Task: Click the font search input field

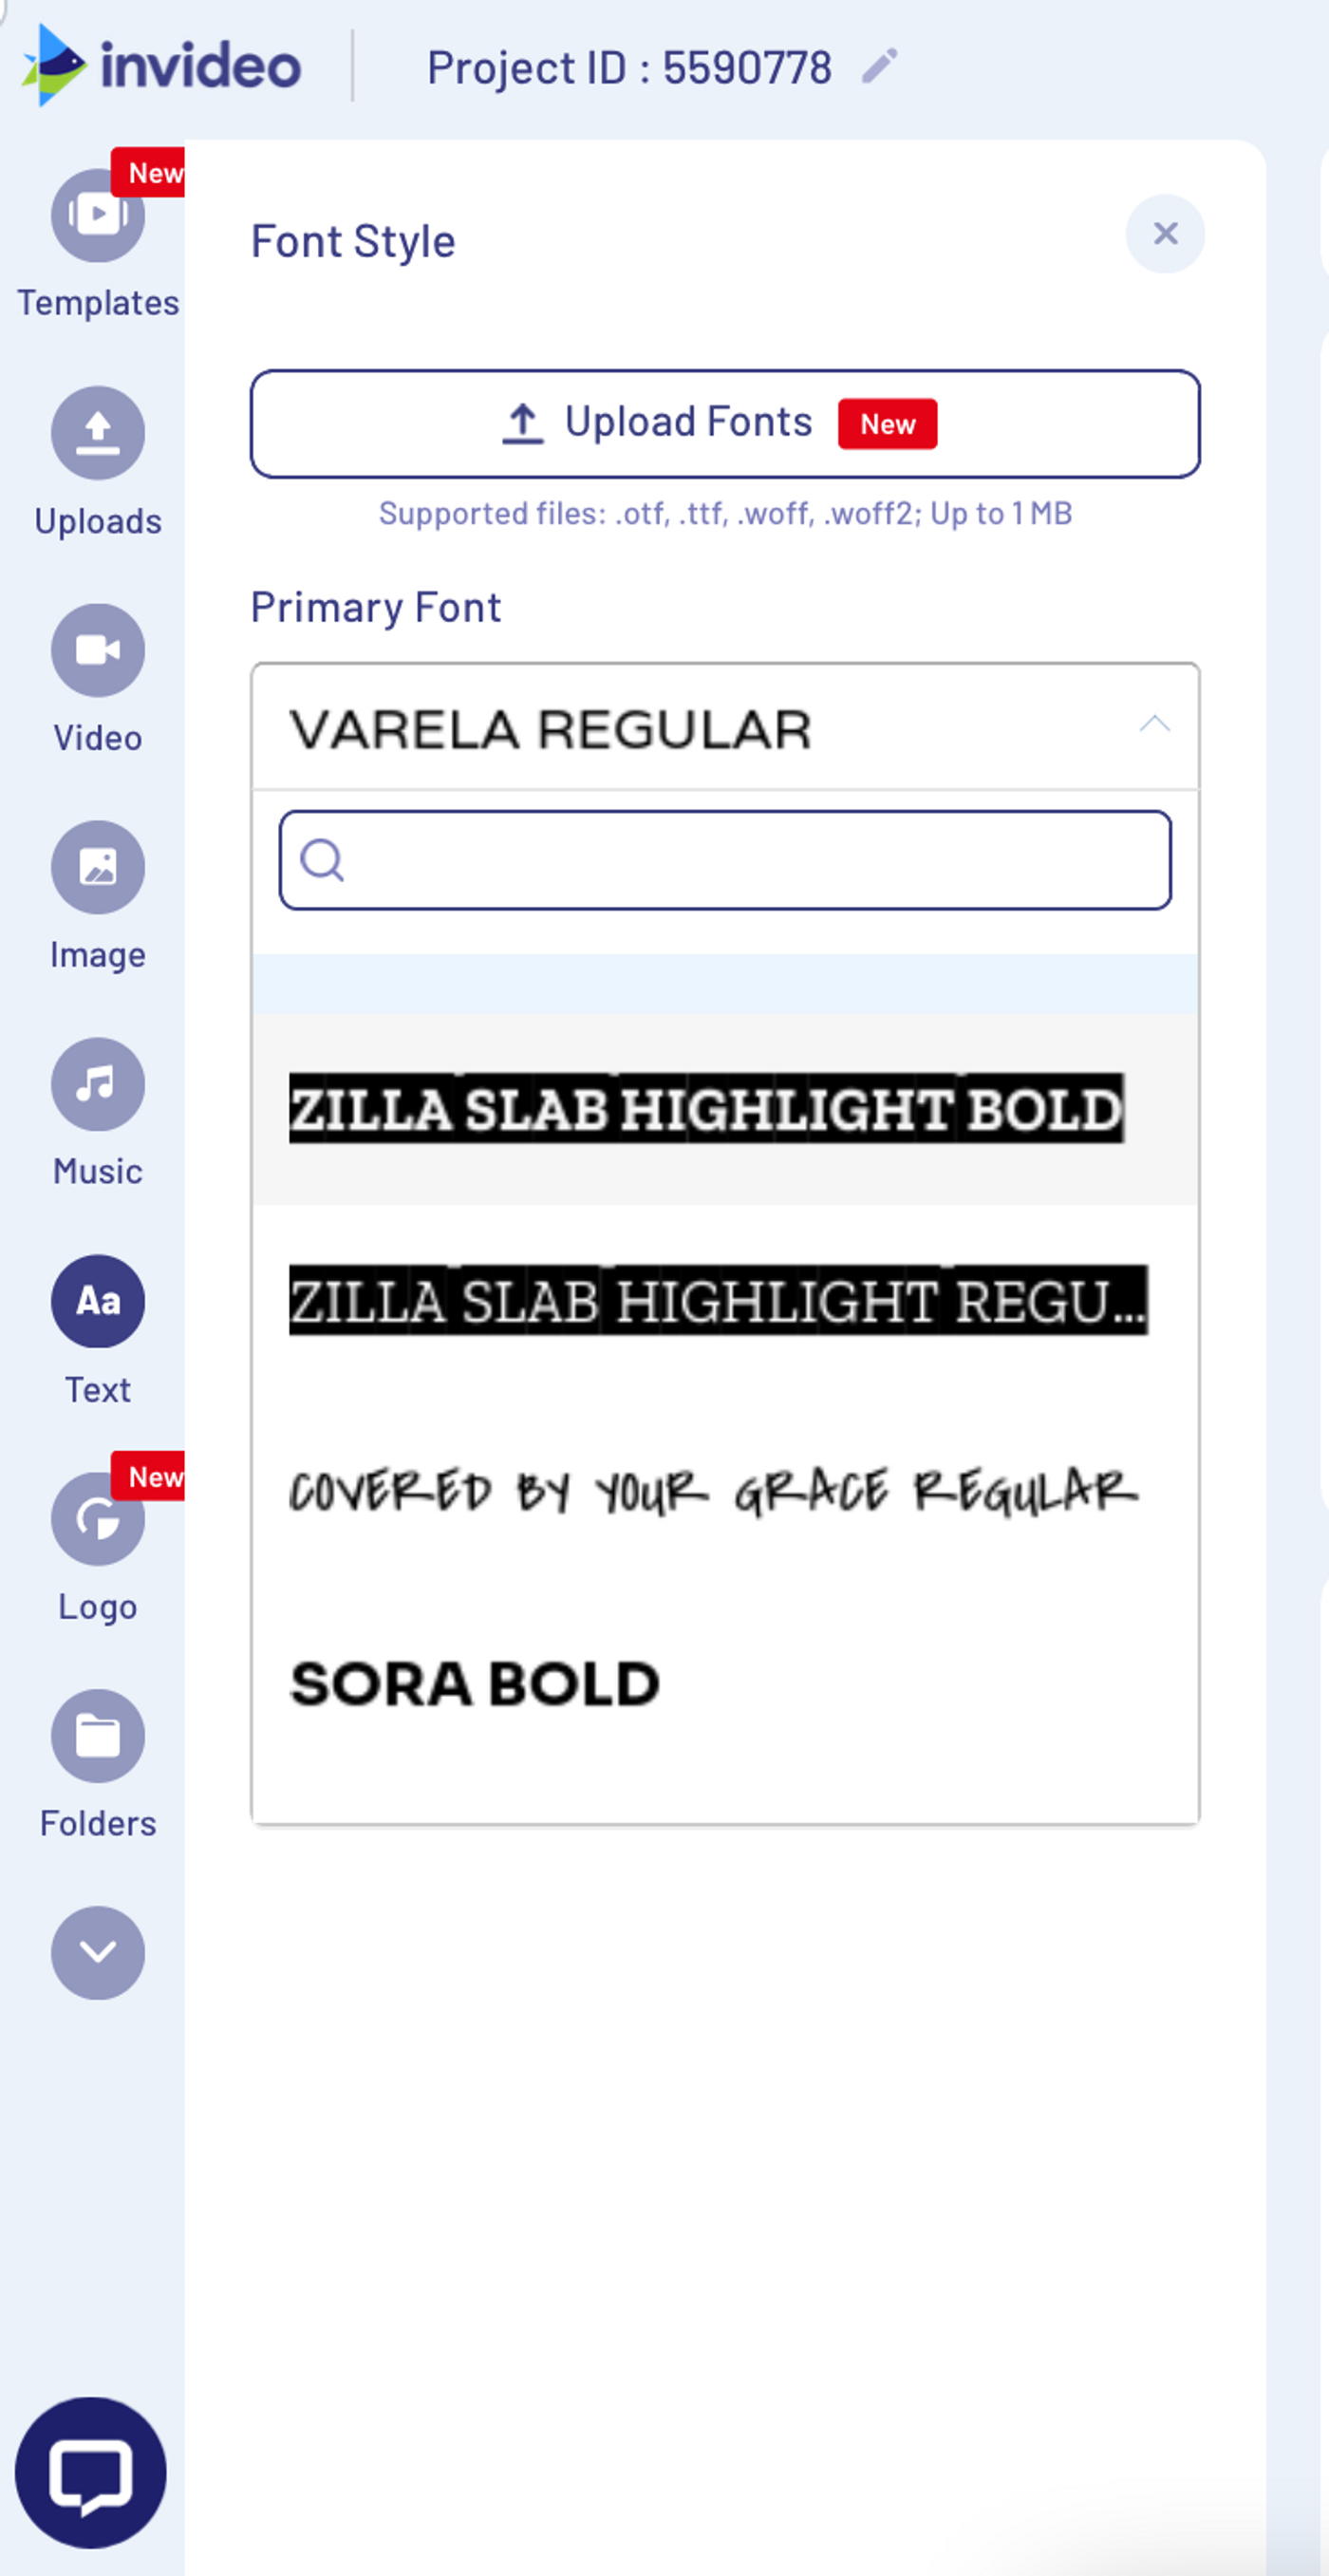Action: pyautogui.click(x=723, y=860)
